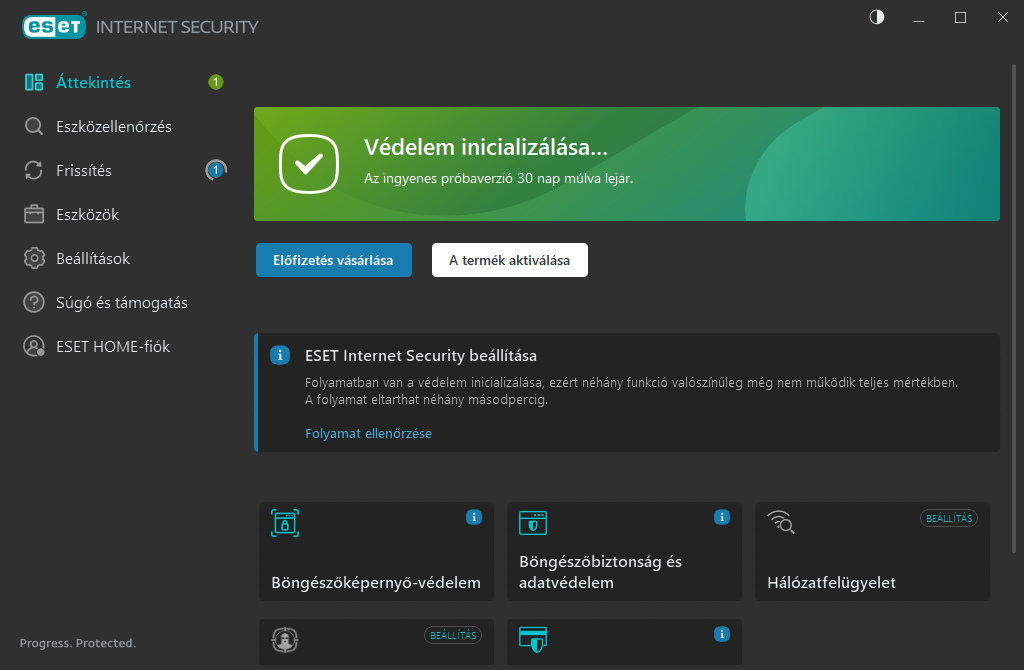
Task: Click the info badge on Böngészőbiztonság és adatvédelem tile
Action: (722, 517)
